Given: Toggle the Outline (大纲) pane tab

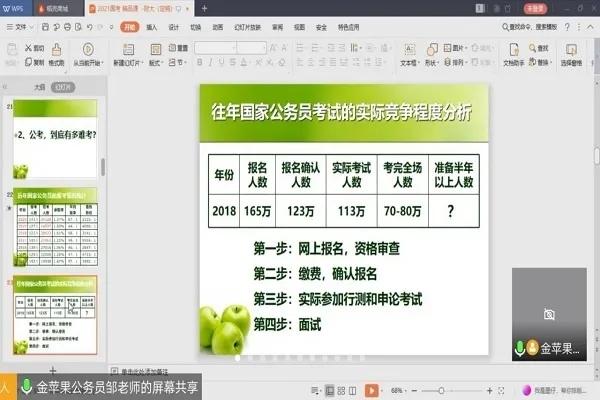Looking at the screenshot, I should [x=39, y=87].
